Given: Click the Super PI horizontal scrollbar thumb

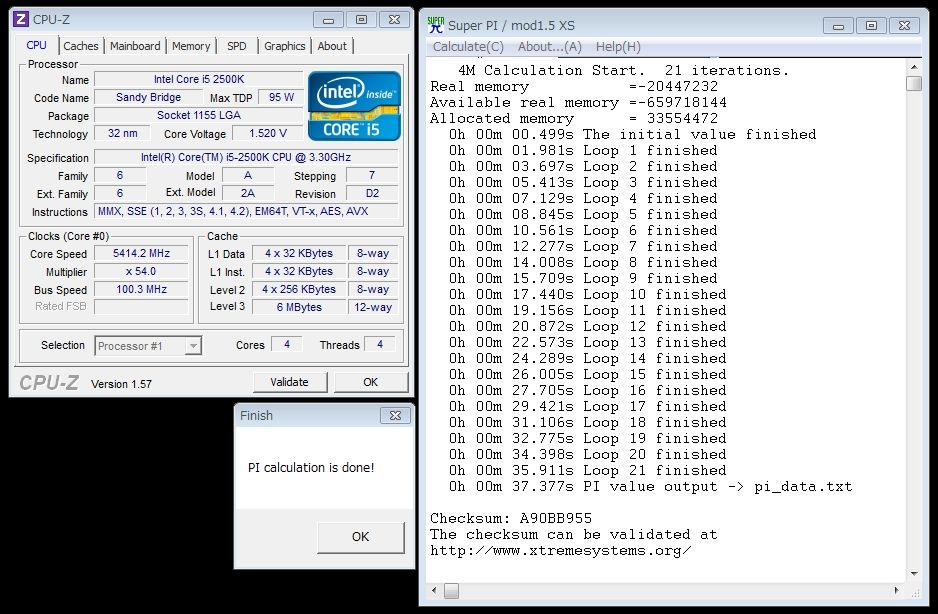Looking at the screenshot, I should point(452,591).
